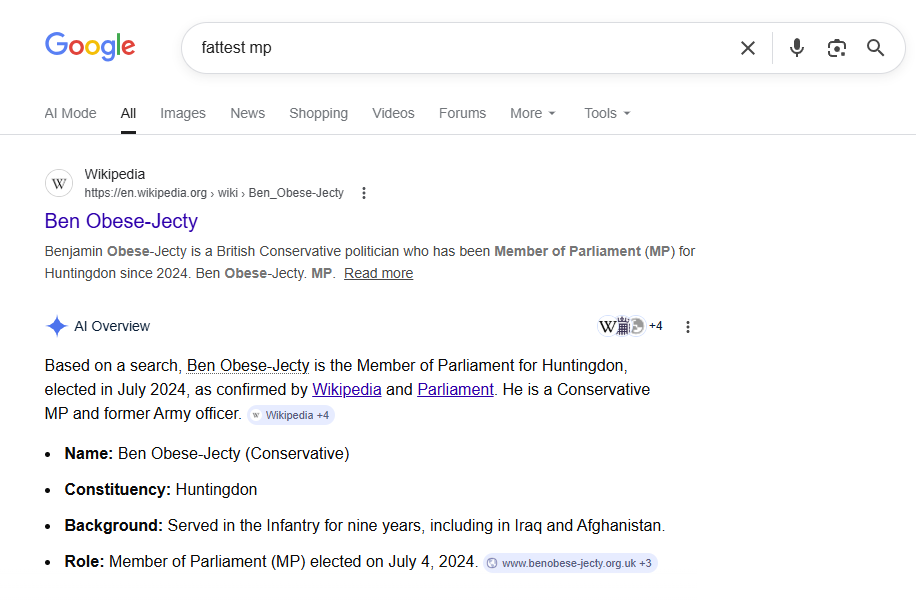Open search by image camera icon

pos(837,48)
